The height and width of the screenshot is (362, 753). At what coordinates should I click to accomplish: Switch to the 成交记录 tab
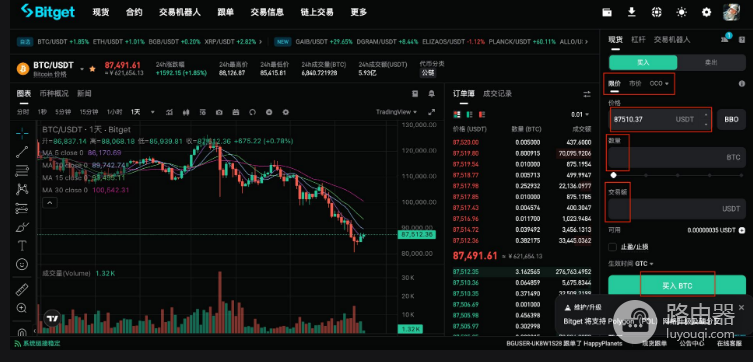(x=497, y=94)
